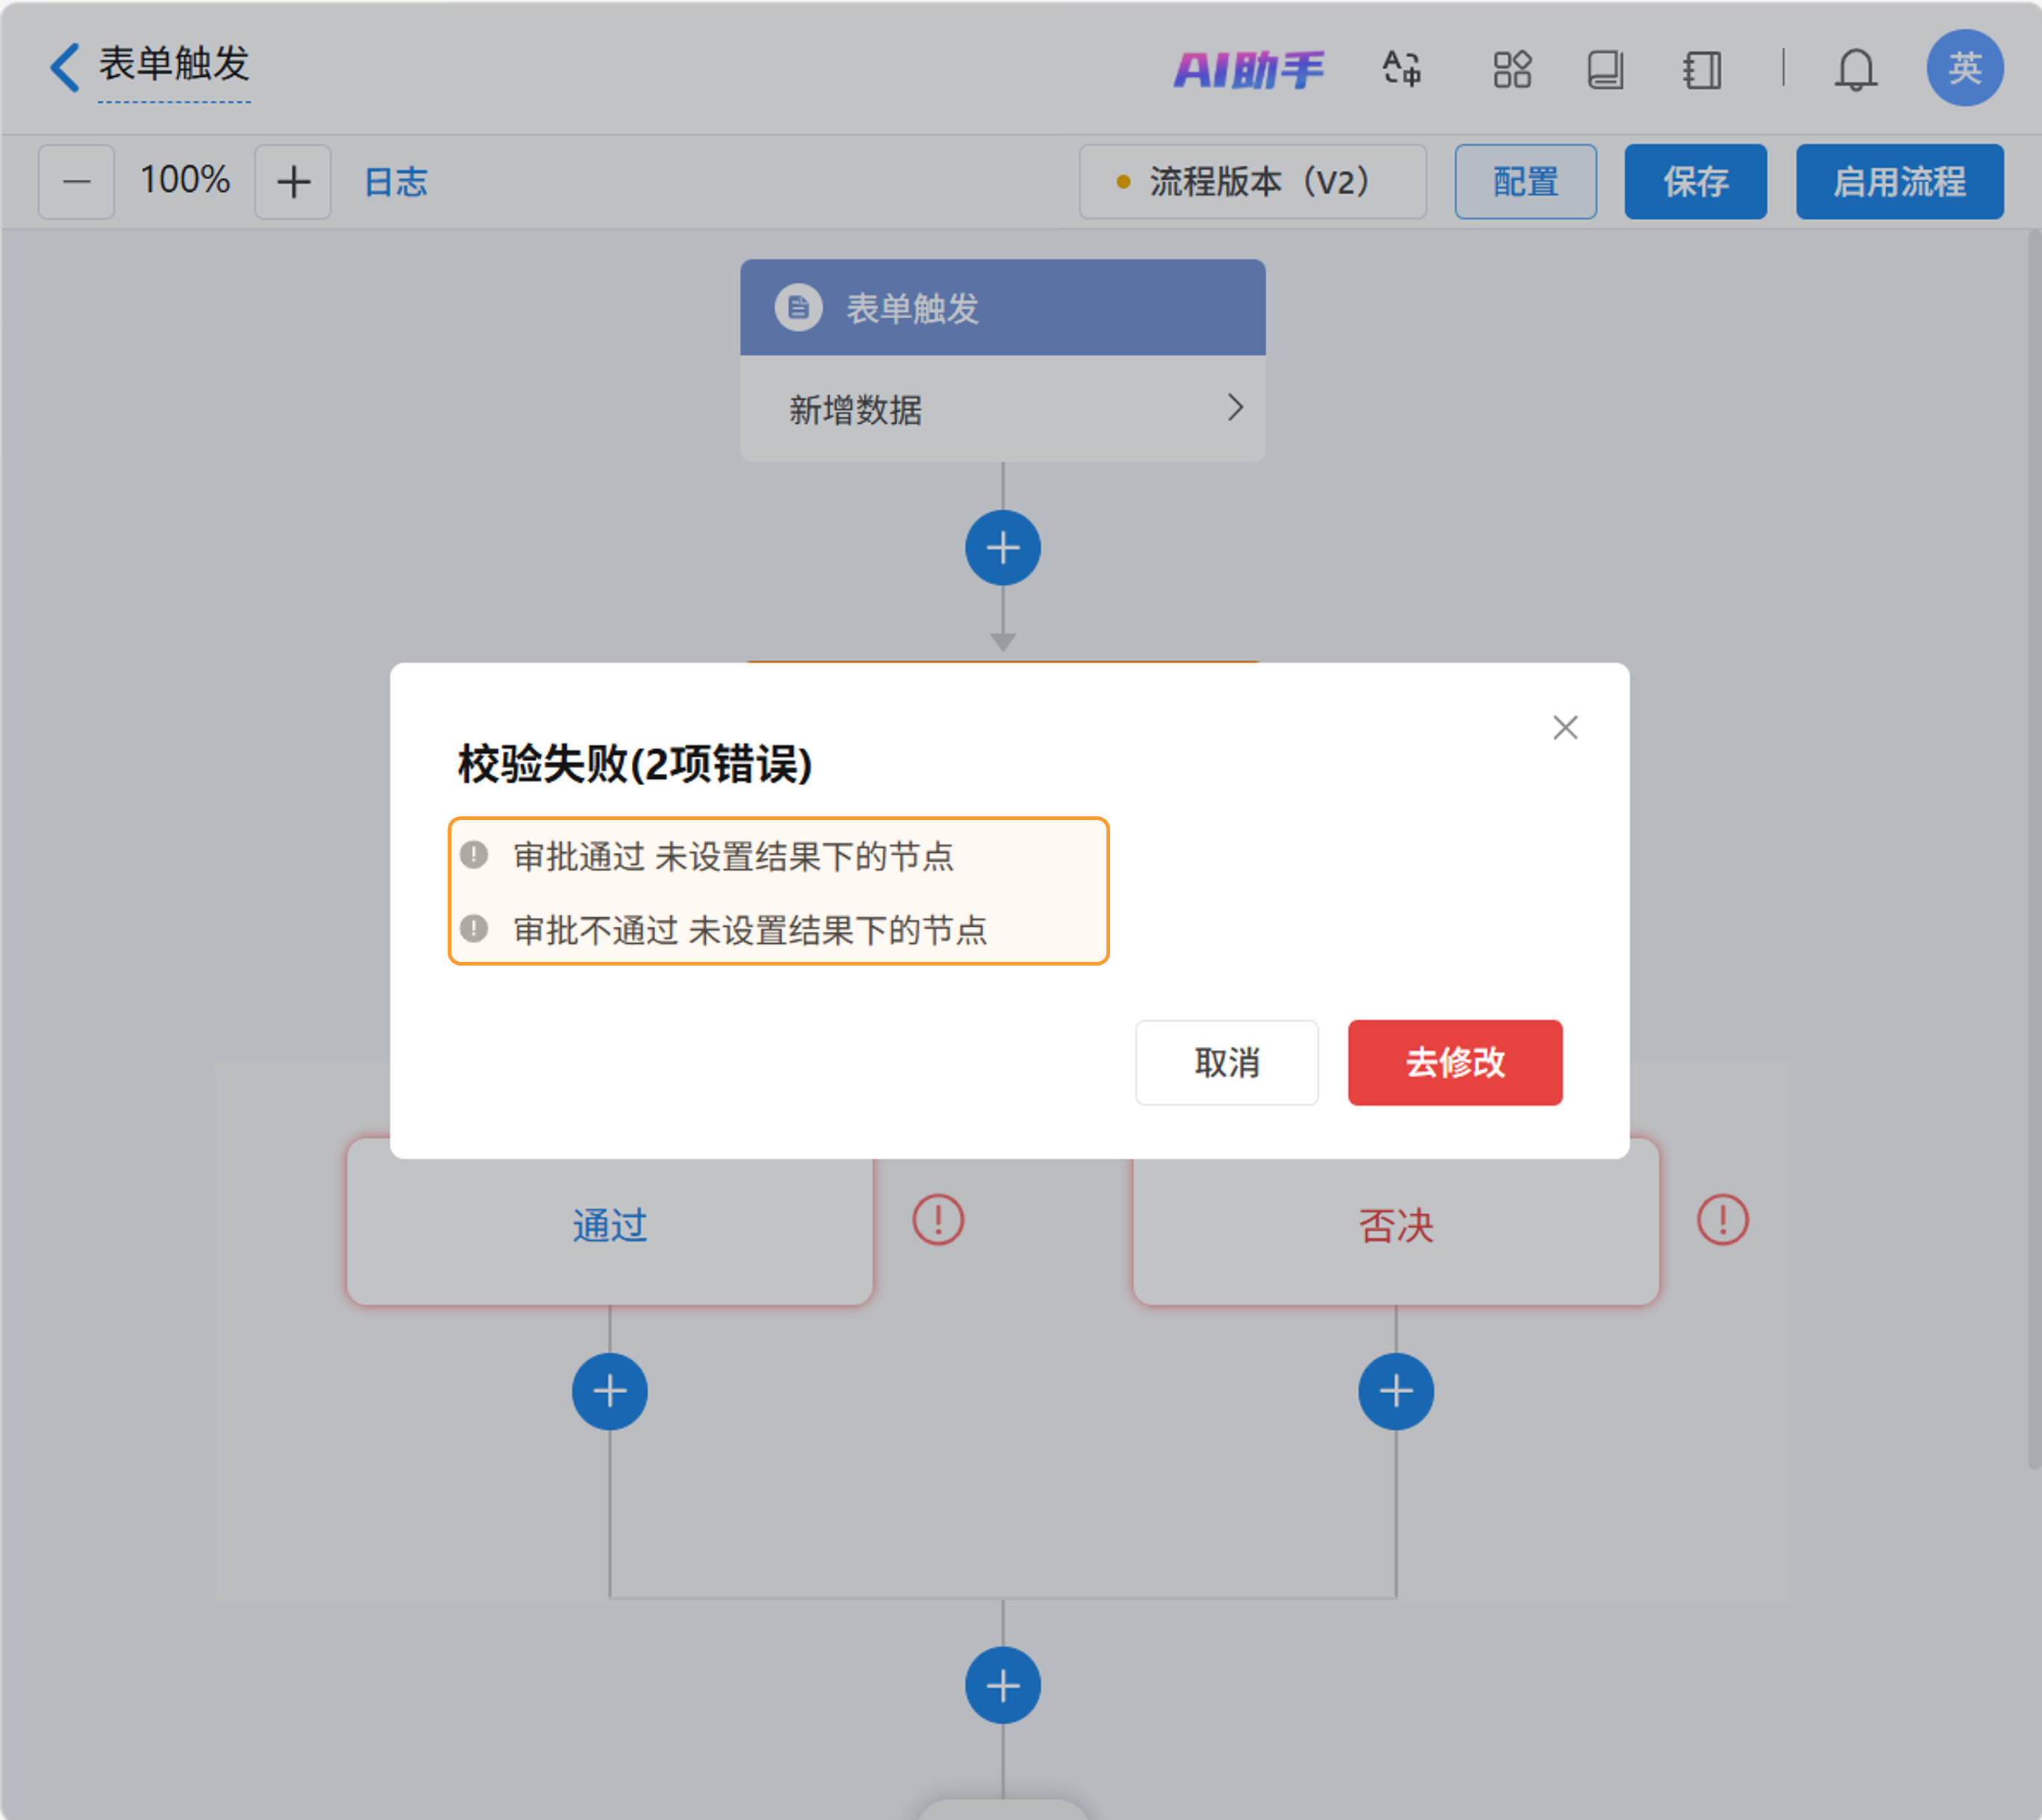Zoom in with the plus button
This screenshot has width=2042, height=1820.
tap(293, 182)
